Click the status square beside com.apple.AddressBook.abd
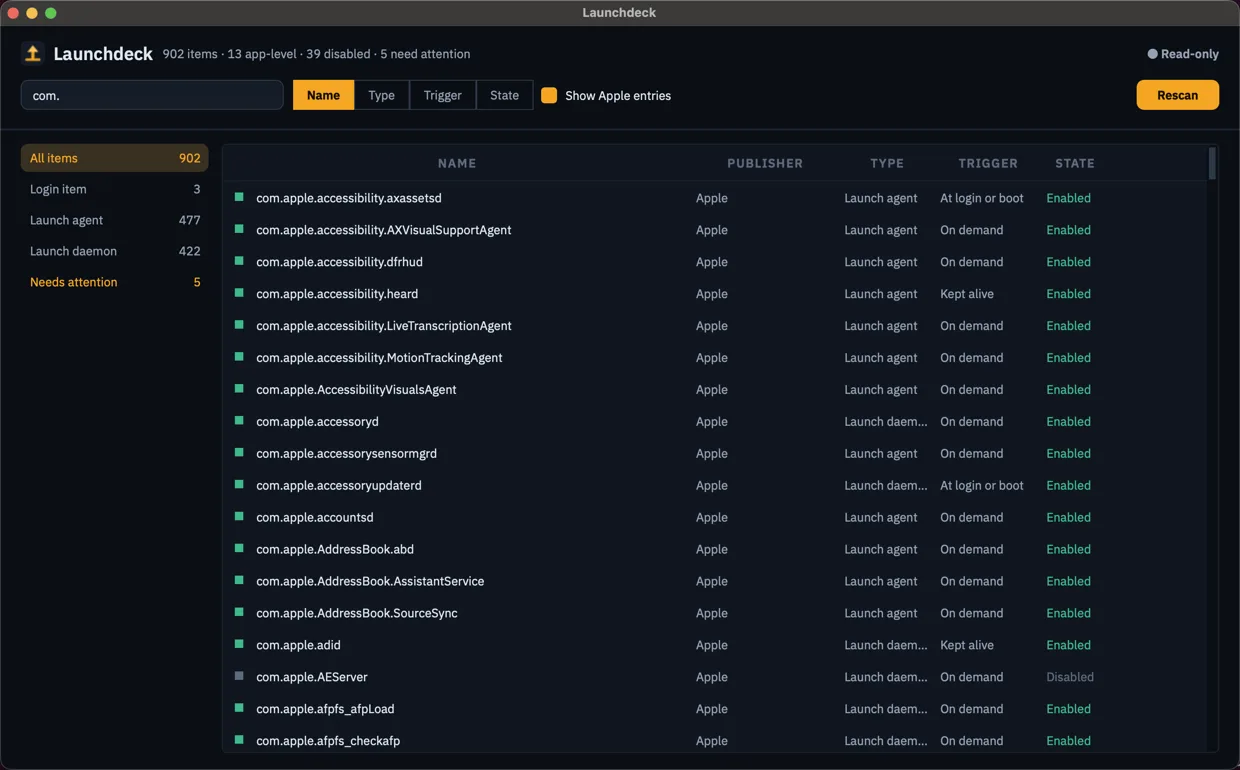The width and height of the screenshot is (1240, 770). coord(239,549)
